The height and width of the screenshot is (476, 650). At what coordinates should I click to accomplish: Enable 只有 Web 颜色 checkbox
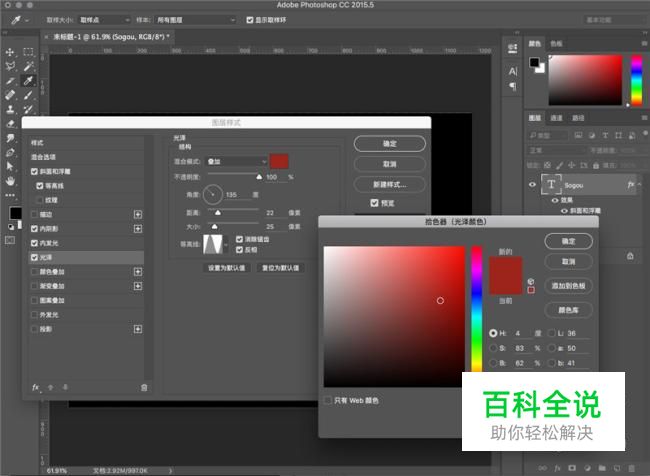[x=327, y=401]
